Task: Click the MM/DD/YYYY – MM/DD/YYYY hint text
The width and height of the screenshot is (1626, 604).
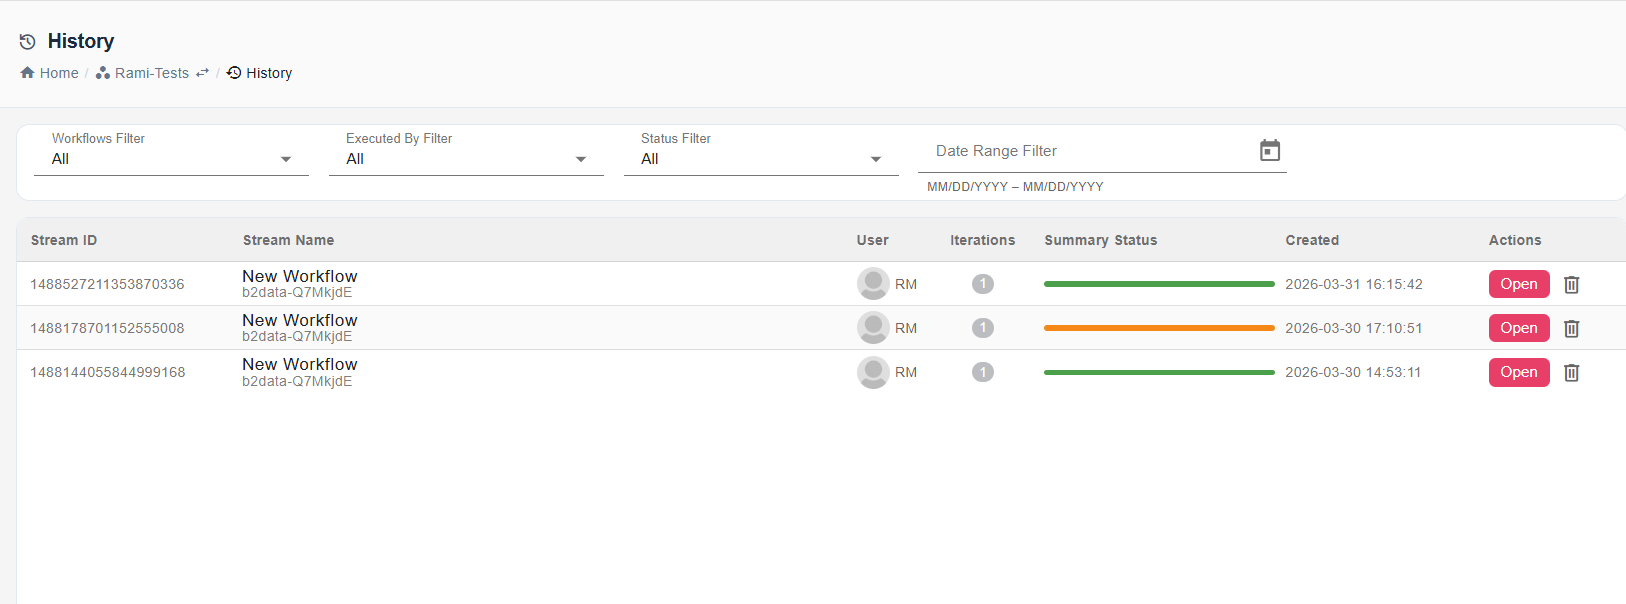Action: pyautogui.click(x=1015, y=187)
